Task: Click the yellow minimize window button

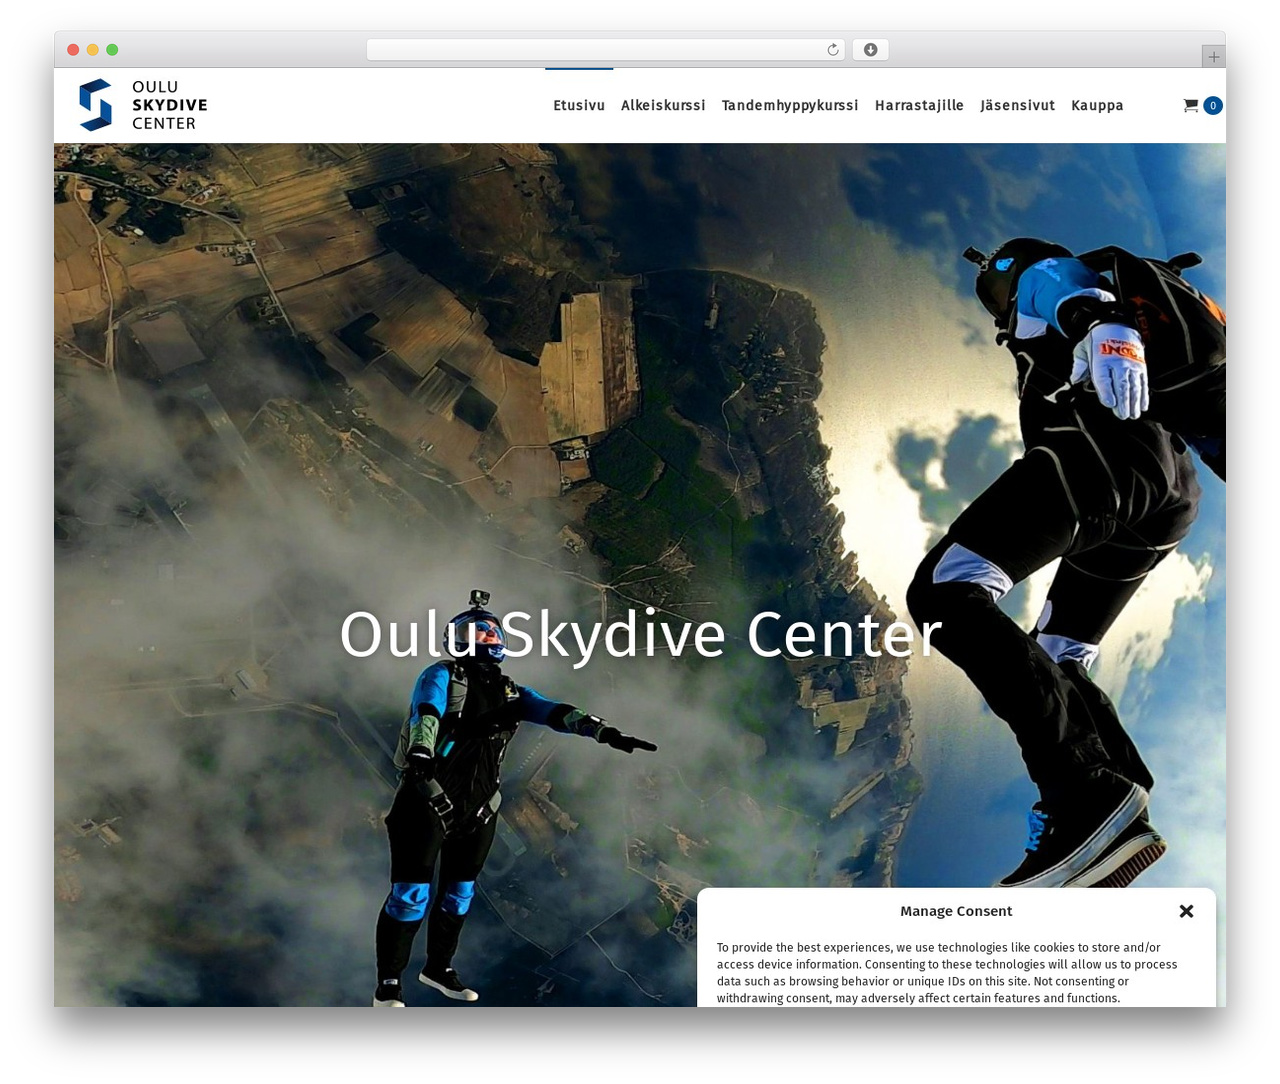Action: (x=93, y=50)
